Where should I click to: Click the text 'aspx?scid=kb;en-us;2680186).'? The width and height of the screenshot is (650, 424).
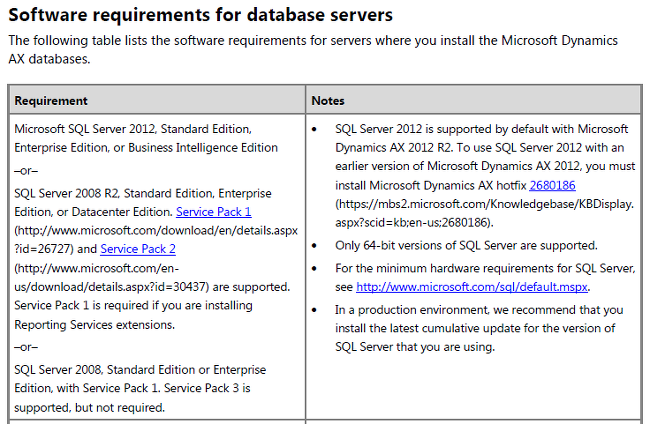pyautogui.click(x=414, y=223)
